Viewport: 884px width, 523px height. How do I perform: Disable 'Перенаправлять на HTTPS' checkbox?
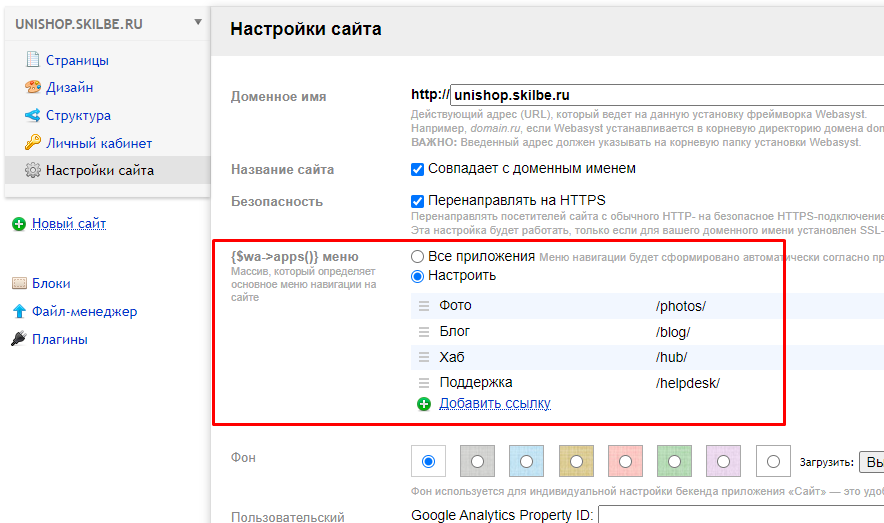point(418,200)
